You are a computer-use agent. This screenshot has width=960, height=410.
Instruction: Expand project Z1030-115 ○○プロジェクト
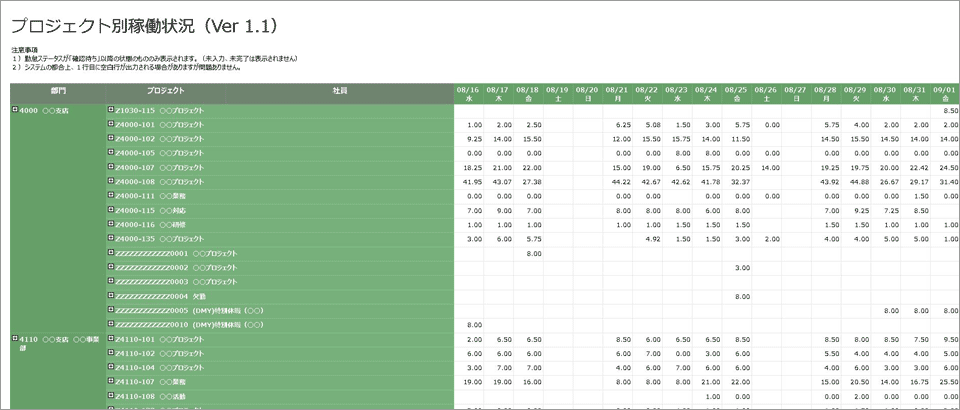pyautogui.click(x=111, y=110)
